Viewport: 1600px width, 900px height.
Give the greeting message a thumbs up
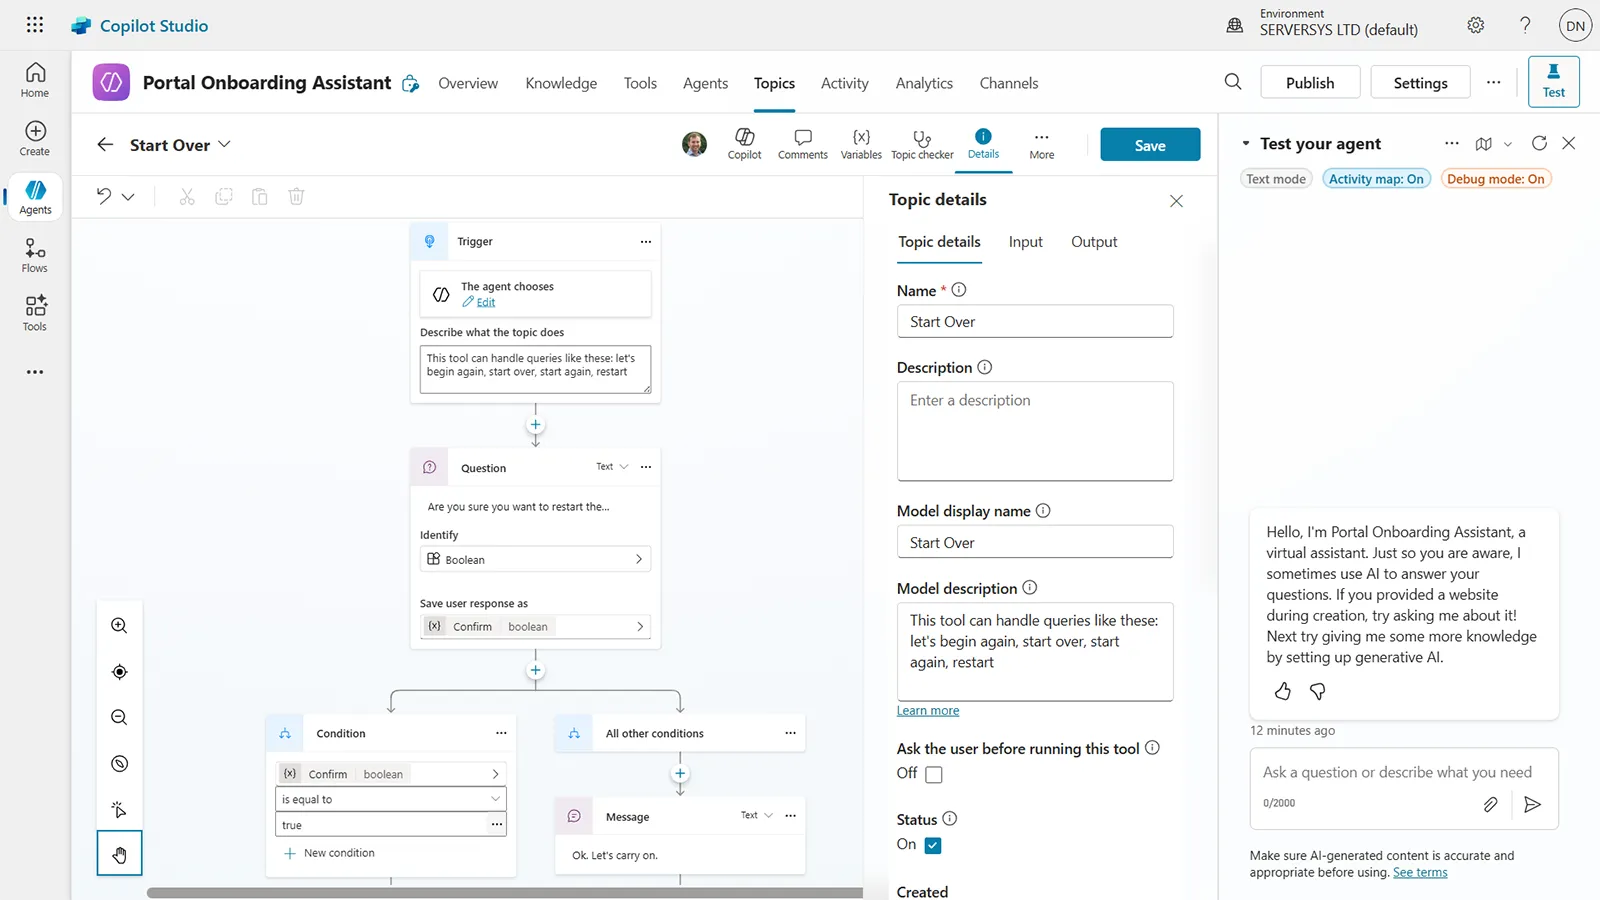click(1283, 691)
